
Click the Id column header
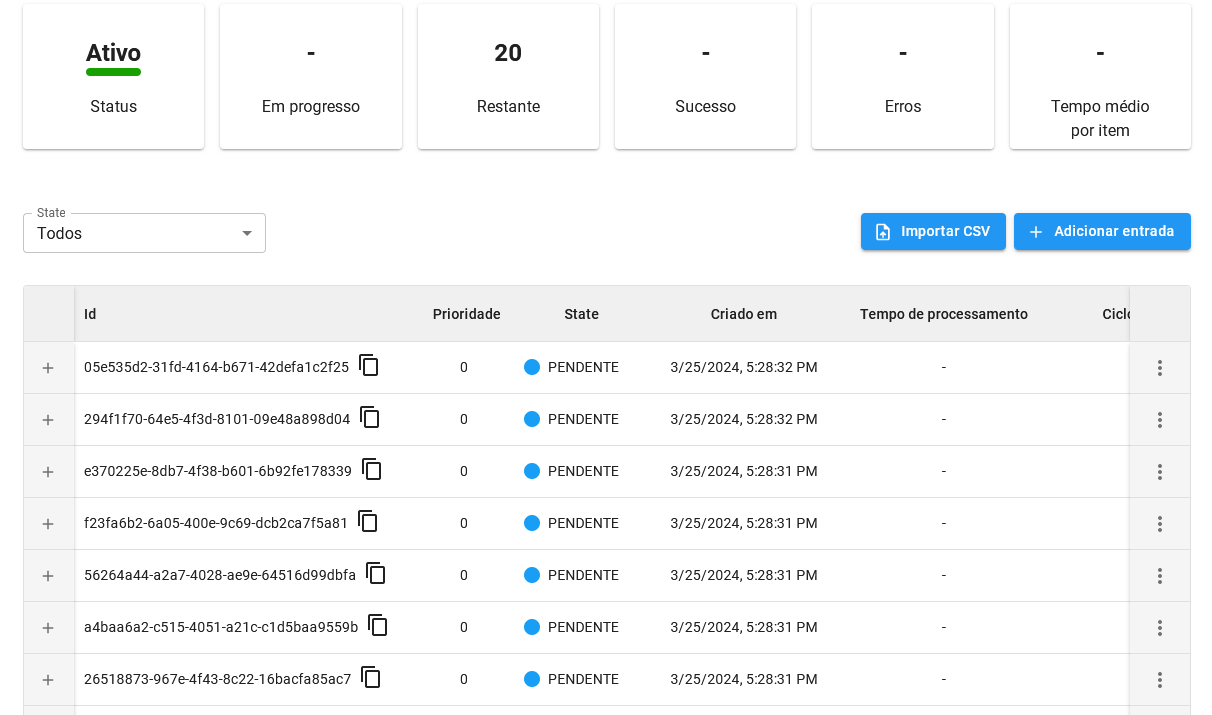tap(90, 314)
